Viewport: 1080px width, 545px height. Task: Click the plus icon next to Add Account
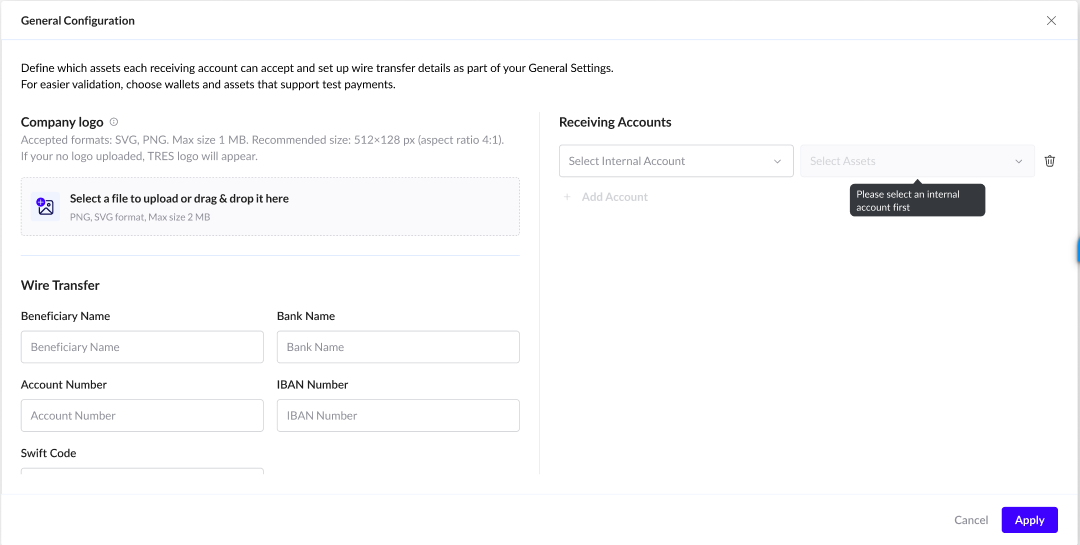click(567, 197)
